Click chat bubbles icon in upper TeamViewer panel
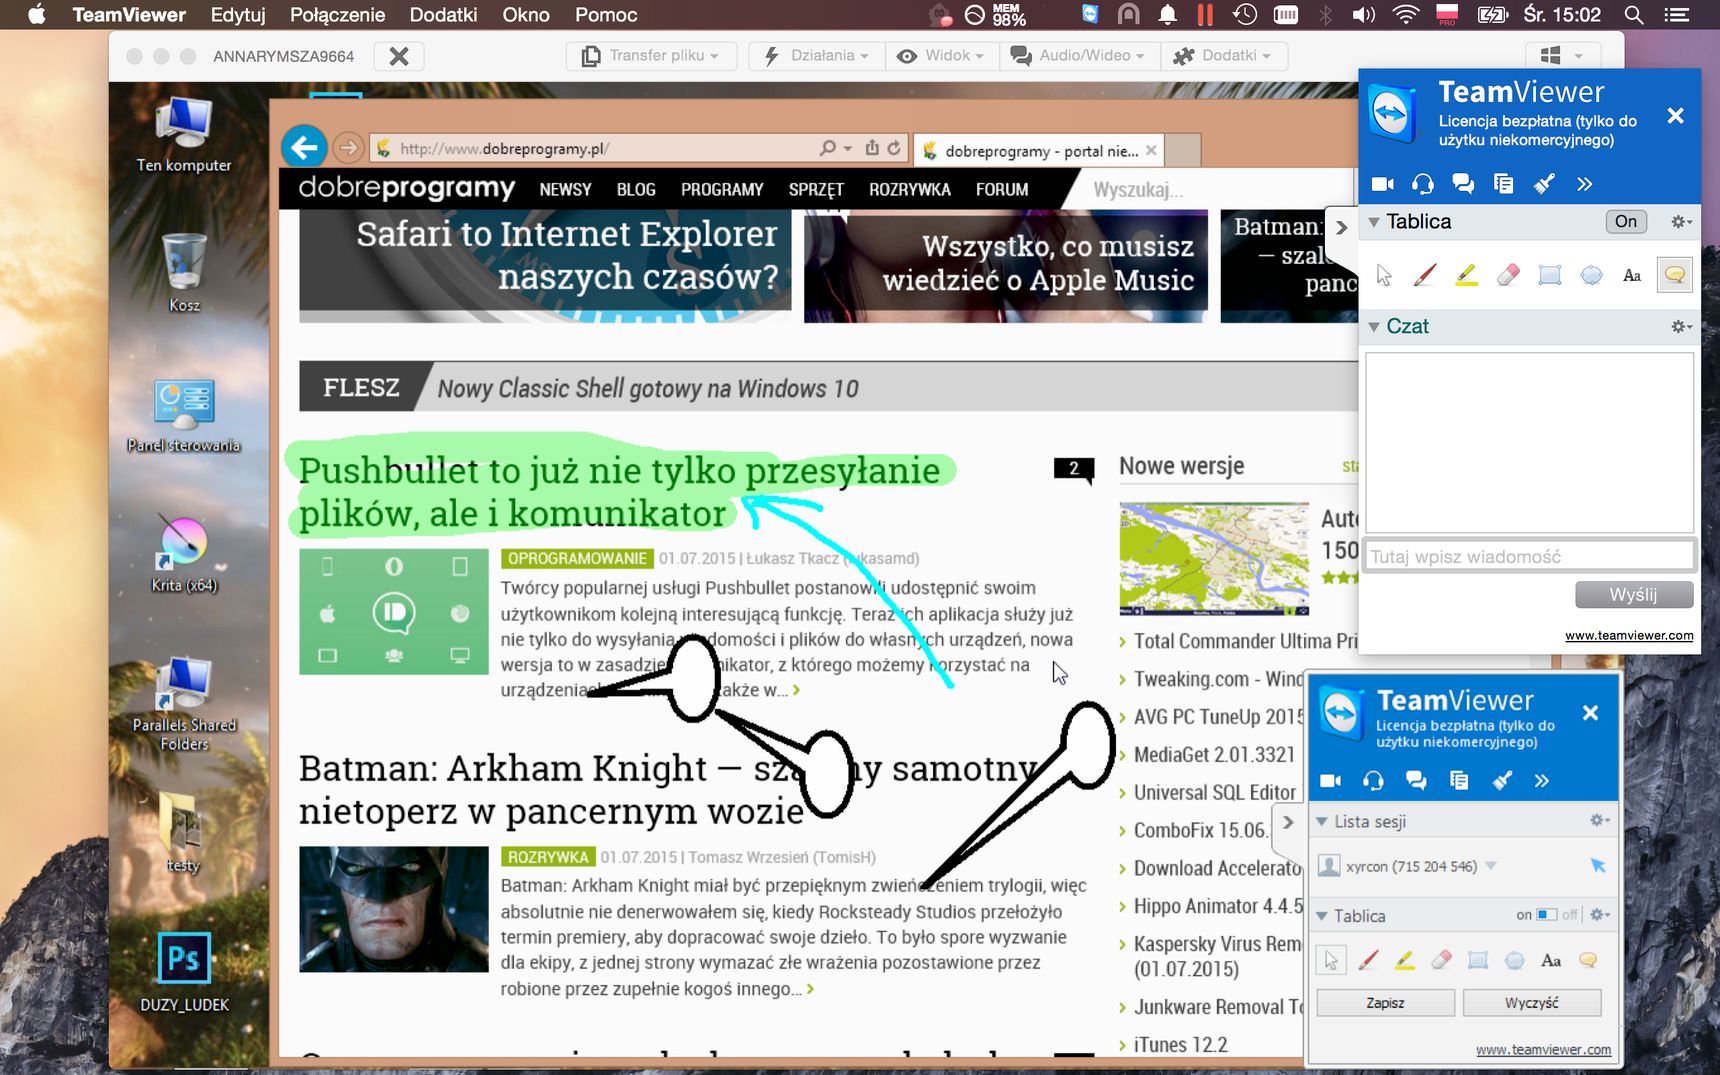 1463,184
